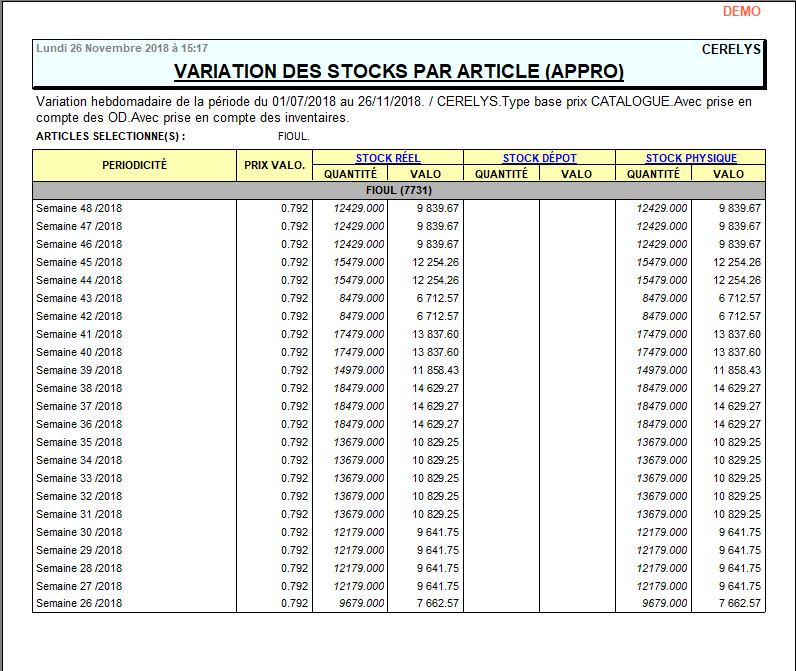
Task: Select QUANTITÉ header under STOCK PHYSIQUE
Action: (x=653, y=174)
